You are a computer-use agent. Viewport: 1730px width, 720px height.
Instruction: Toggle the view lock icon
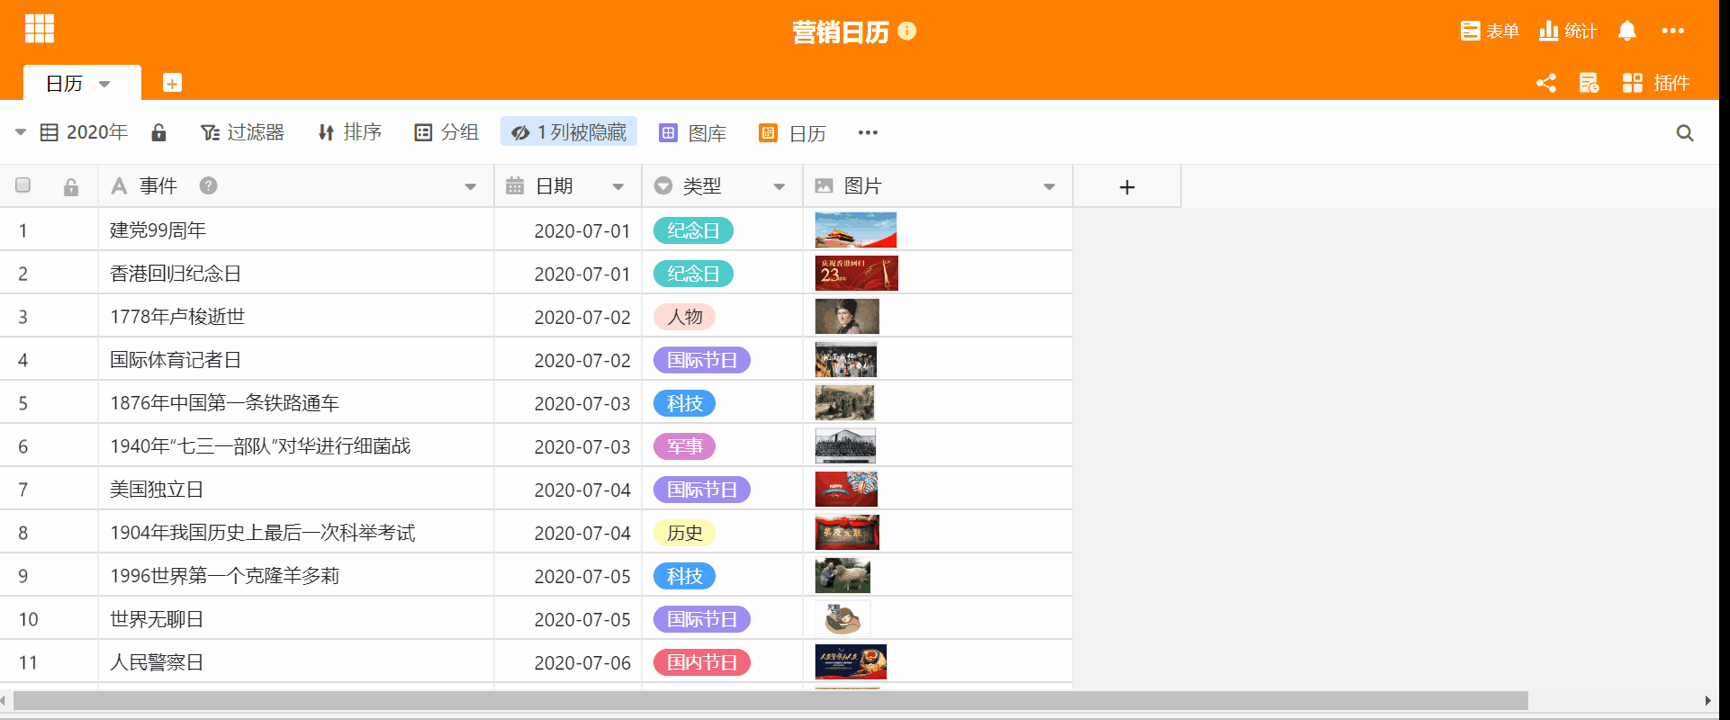[x=159, y=132]
